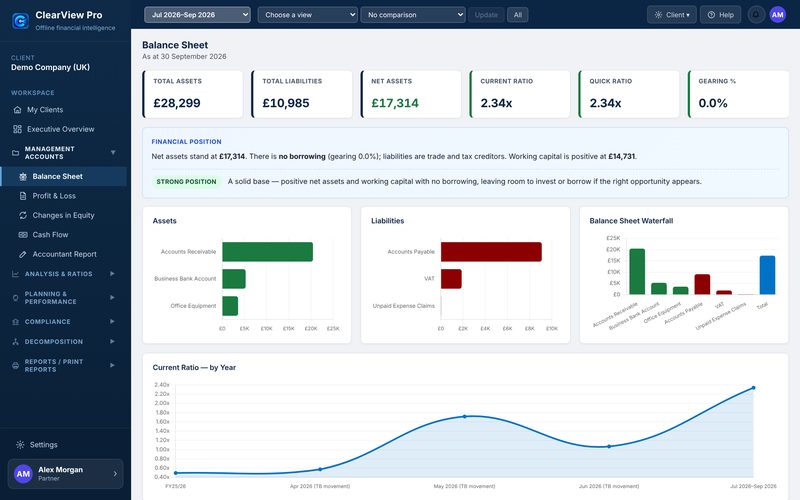The height and width of the screenshot is (500, 800).
Task: Click the May 2026 point on line chart
Action: [464, 417]
